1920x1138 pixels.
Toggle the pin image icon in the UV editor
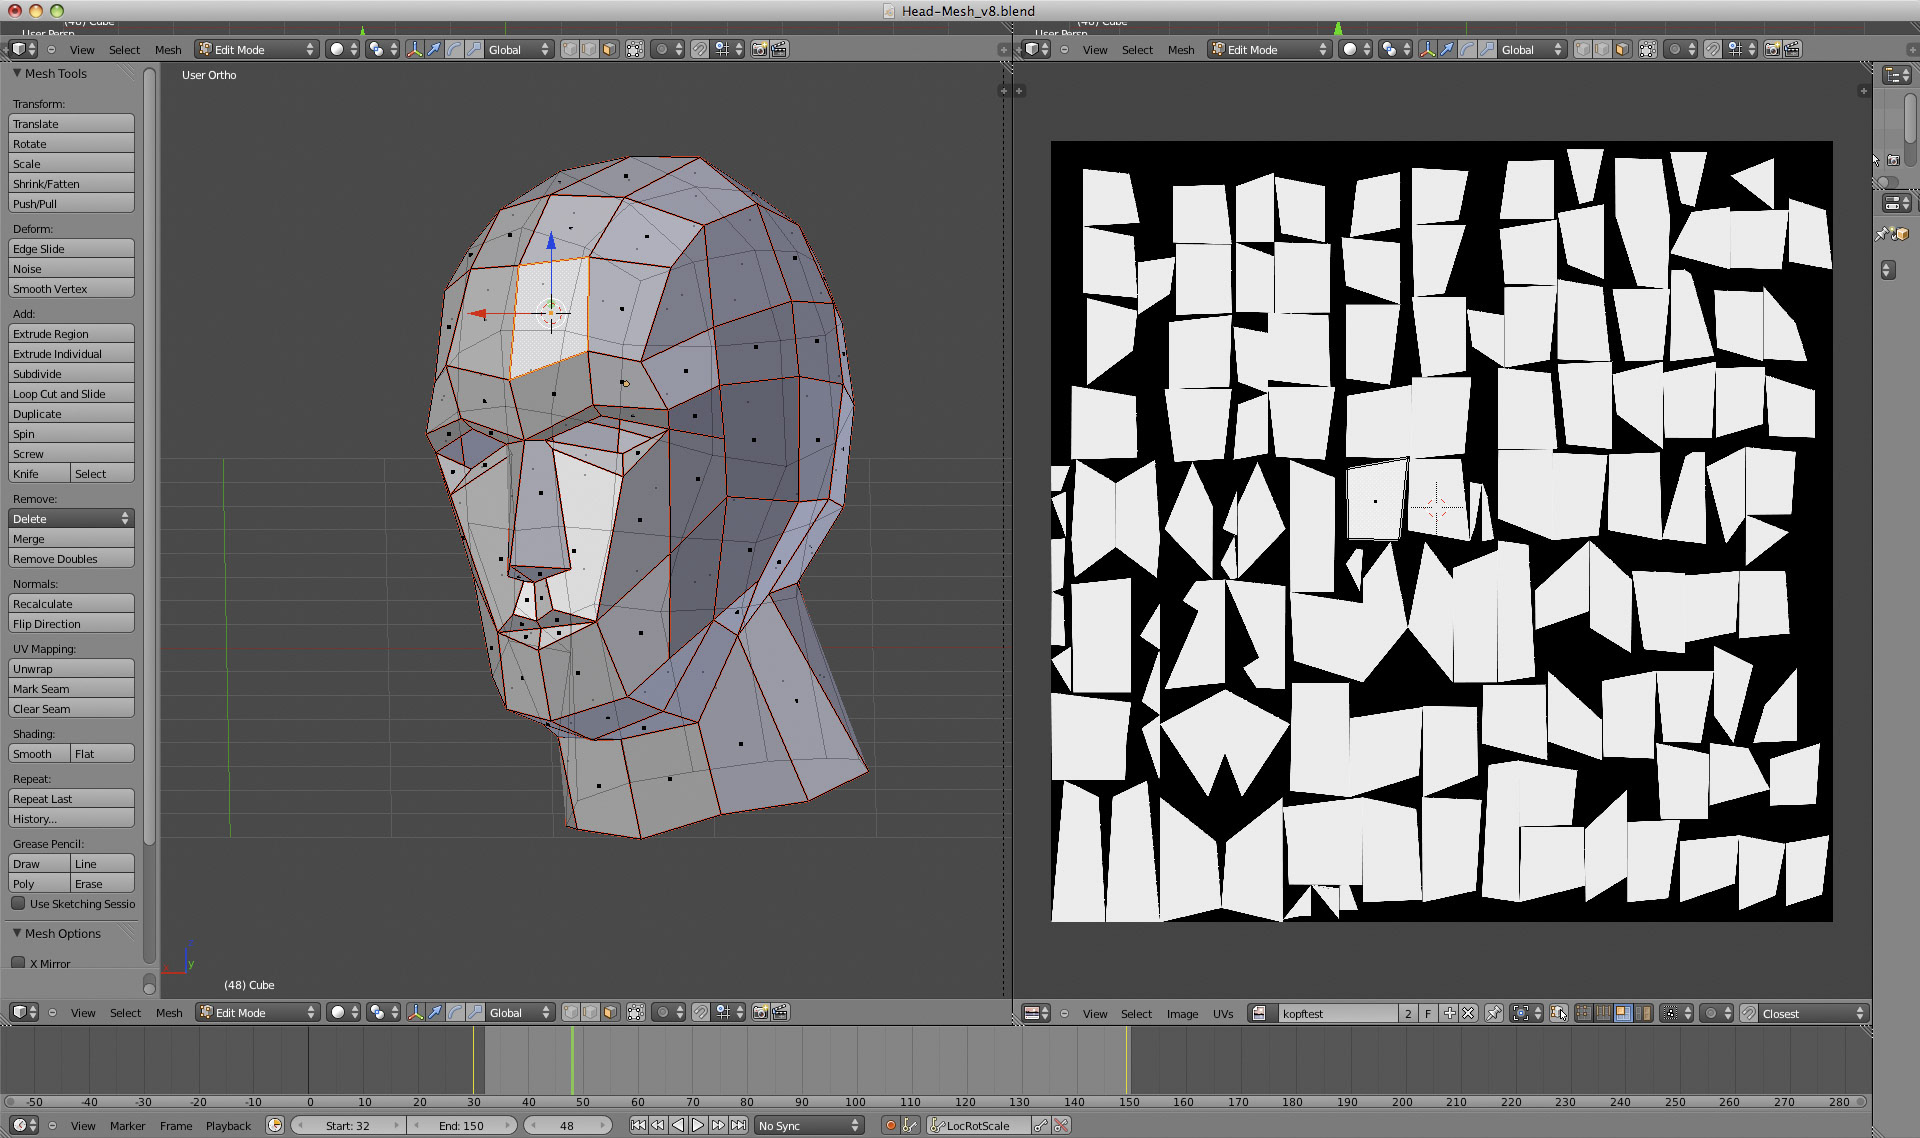click(x=1494, y=1013)
